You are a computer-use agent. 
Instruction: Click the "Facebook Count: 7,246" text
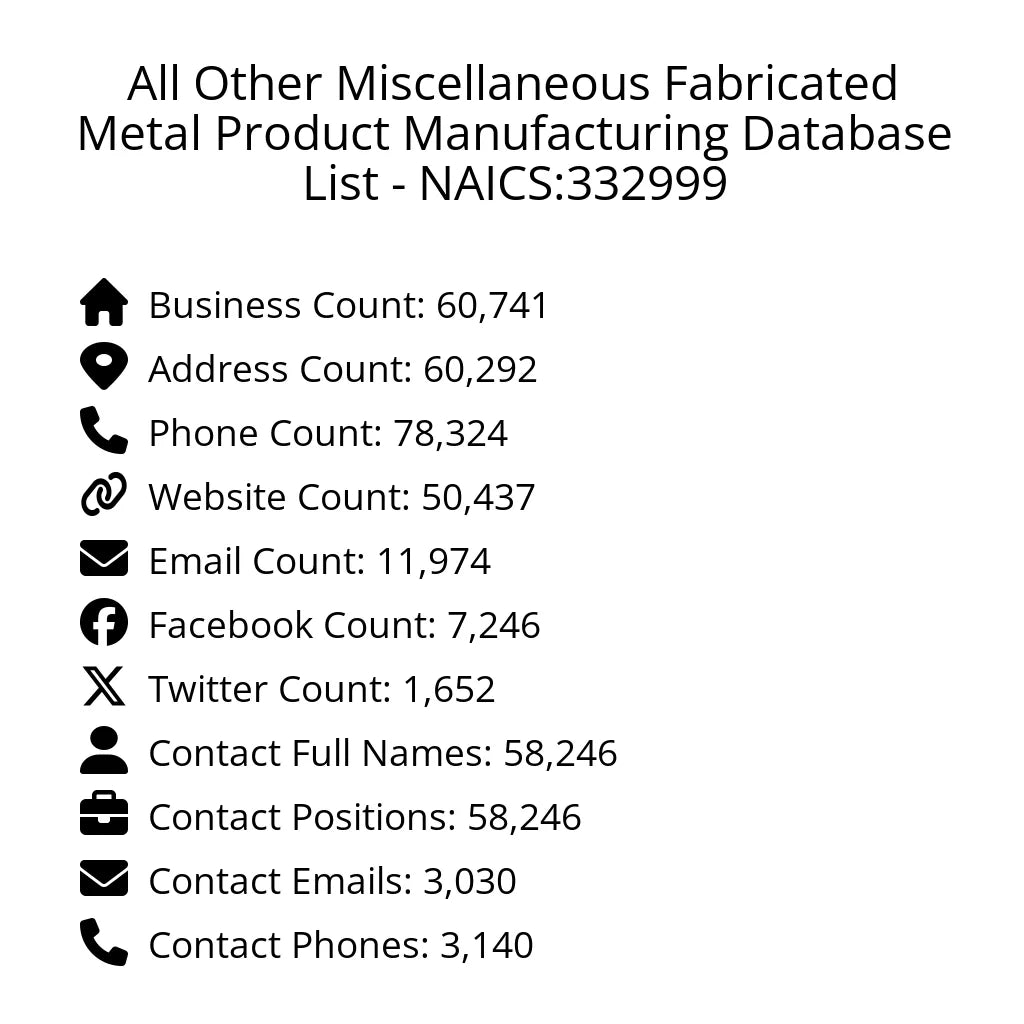coord(344,626)
